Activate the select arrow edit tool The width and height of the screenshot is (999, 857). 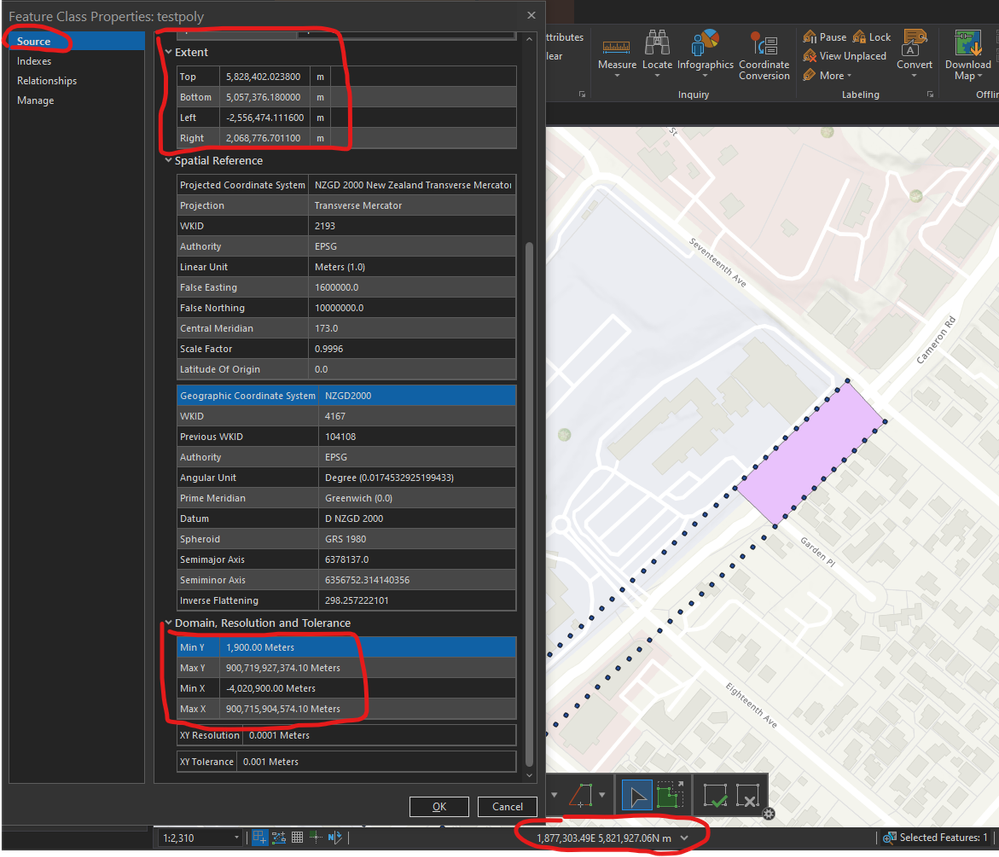pos(635,796)
